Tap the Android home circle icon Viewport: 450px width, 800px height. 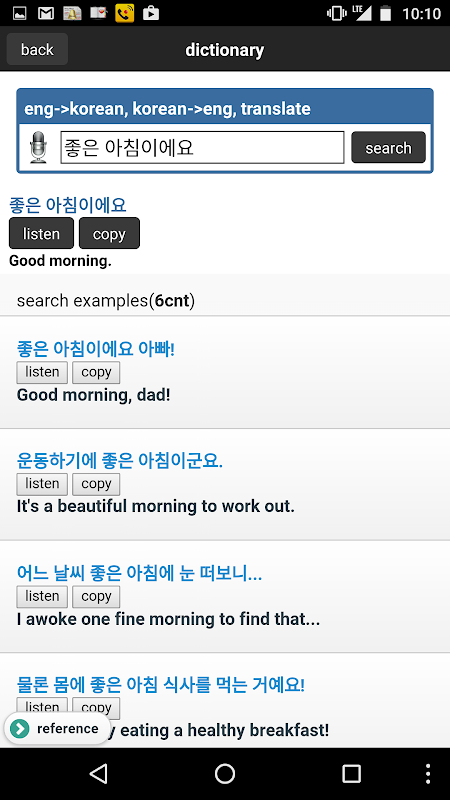(224, 773)
